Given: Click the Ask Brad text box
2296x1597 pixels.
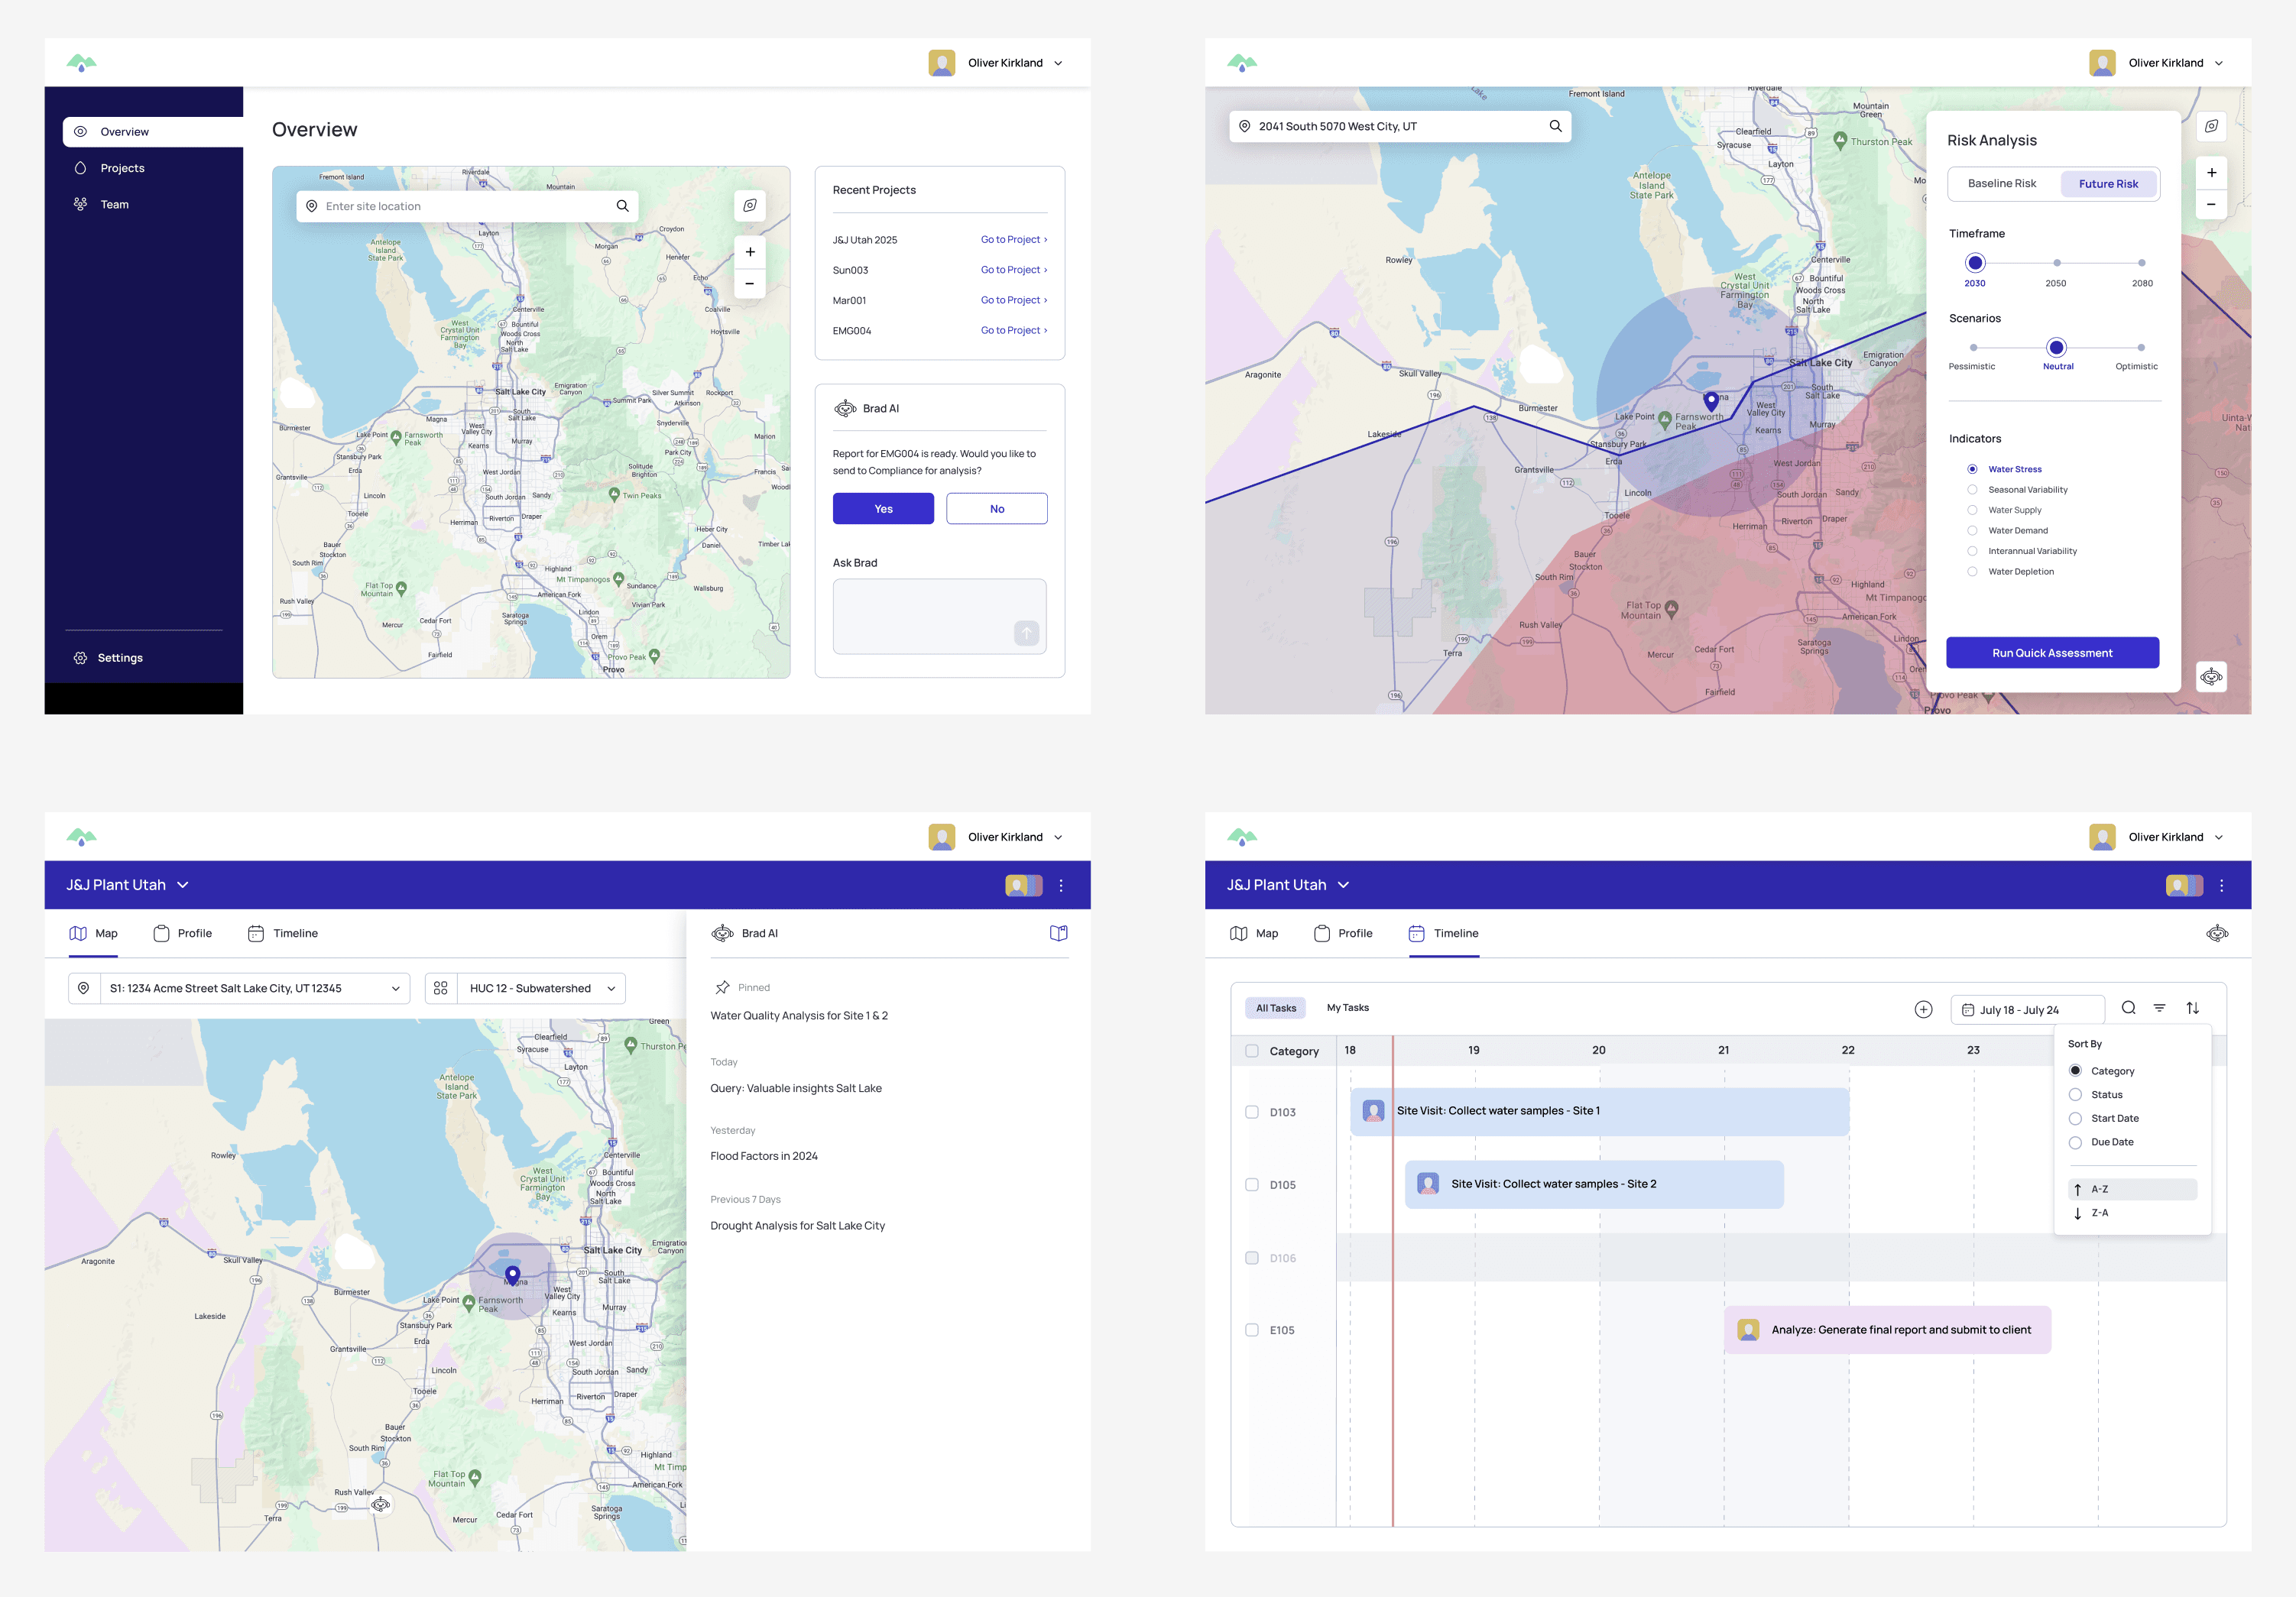Looking at the screenshot, I should coord(939,617).
